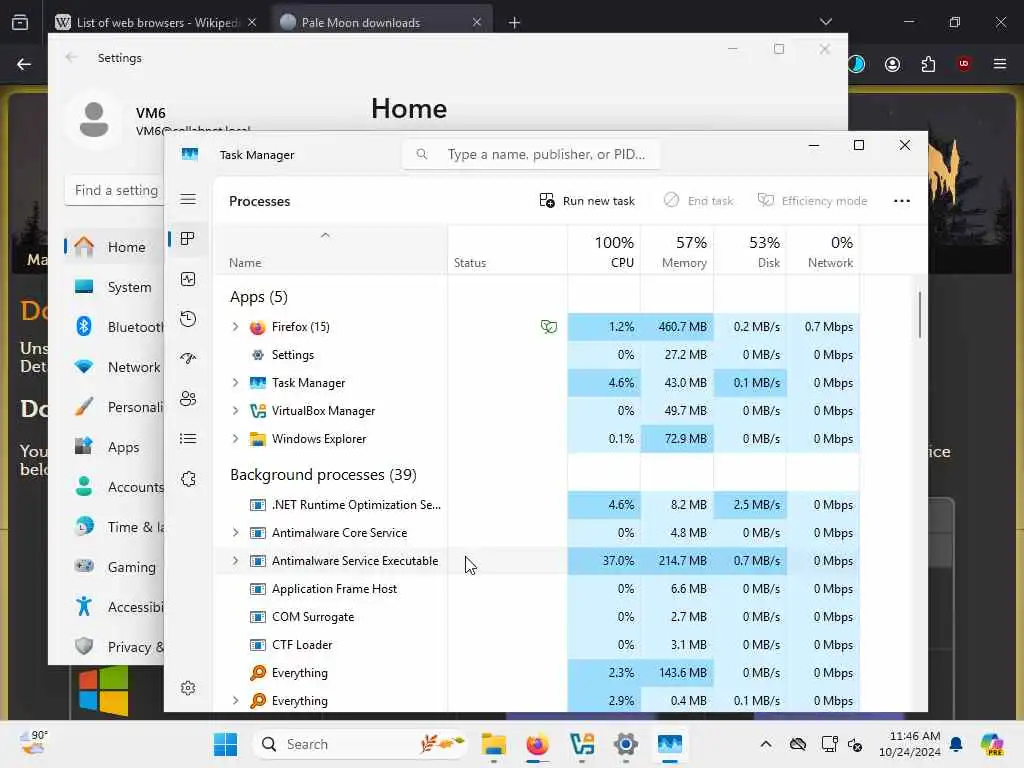Screen dimensions: 1024x768
Task: Open Startup apps icon in Task Manager sidebar
Action: pyautogui.click(x=188, y=358)
